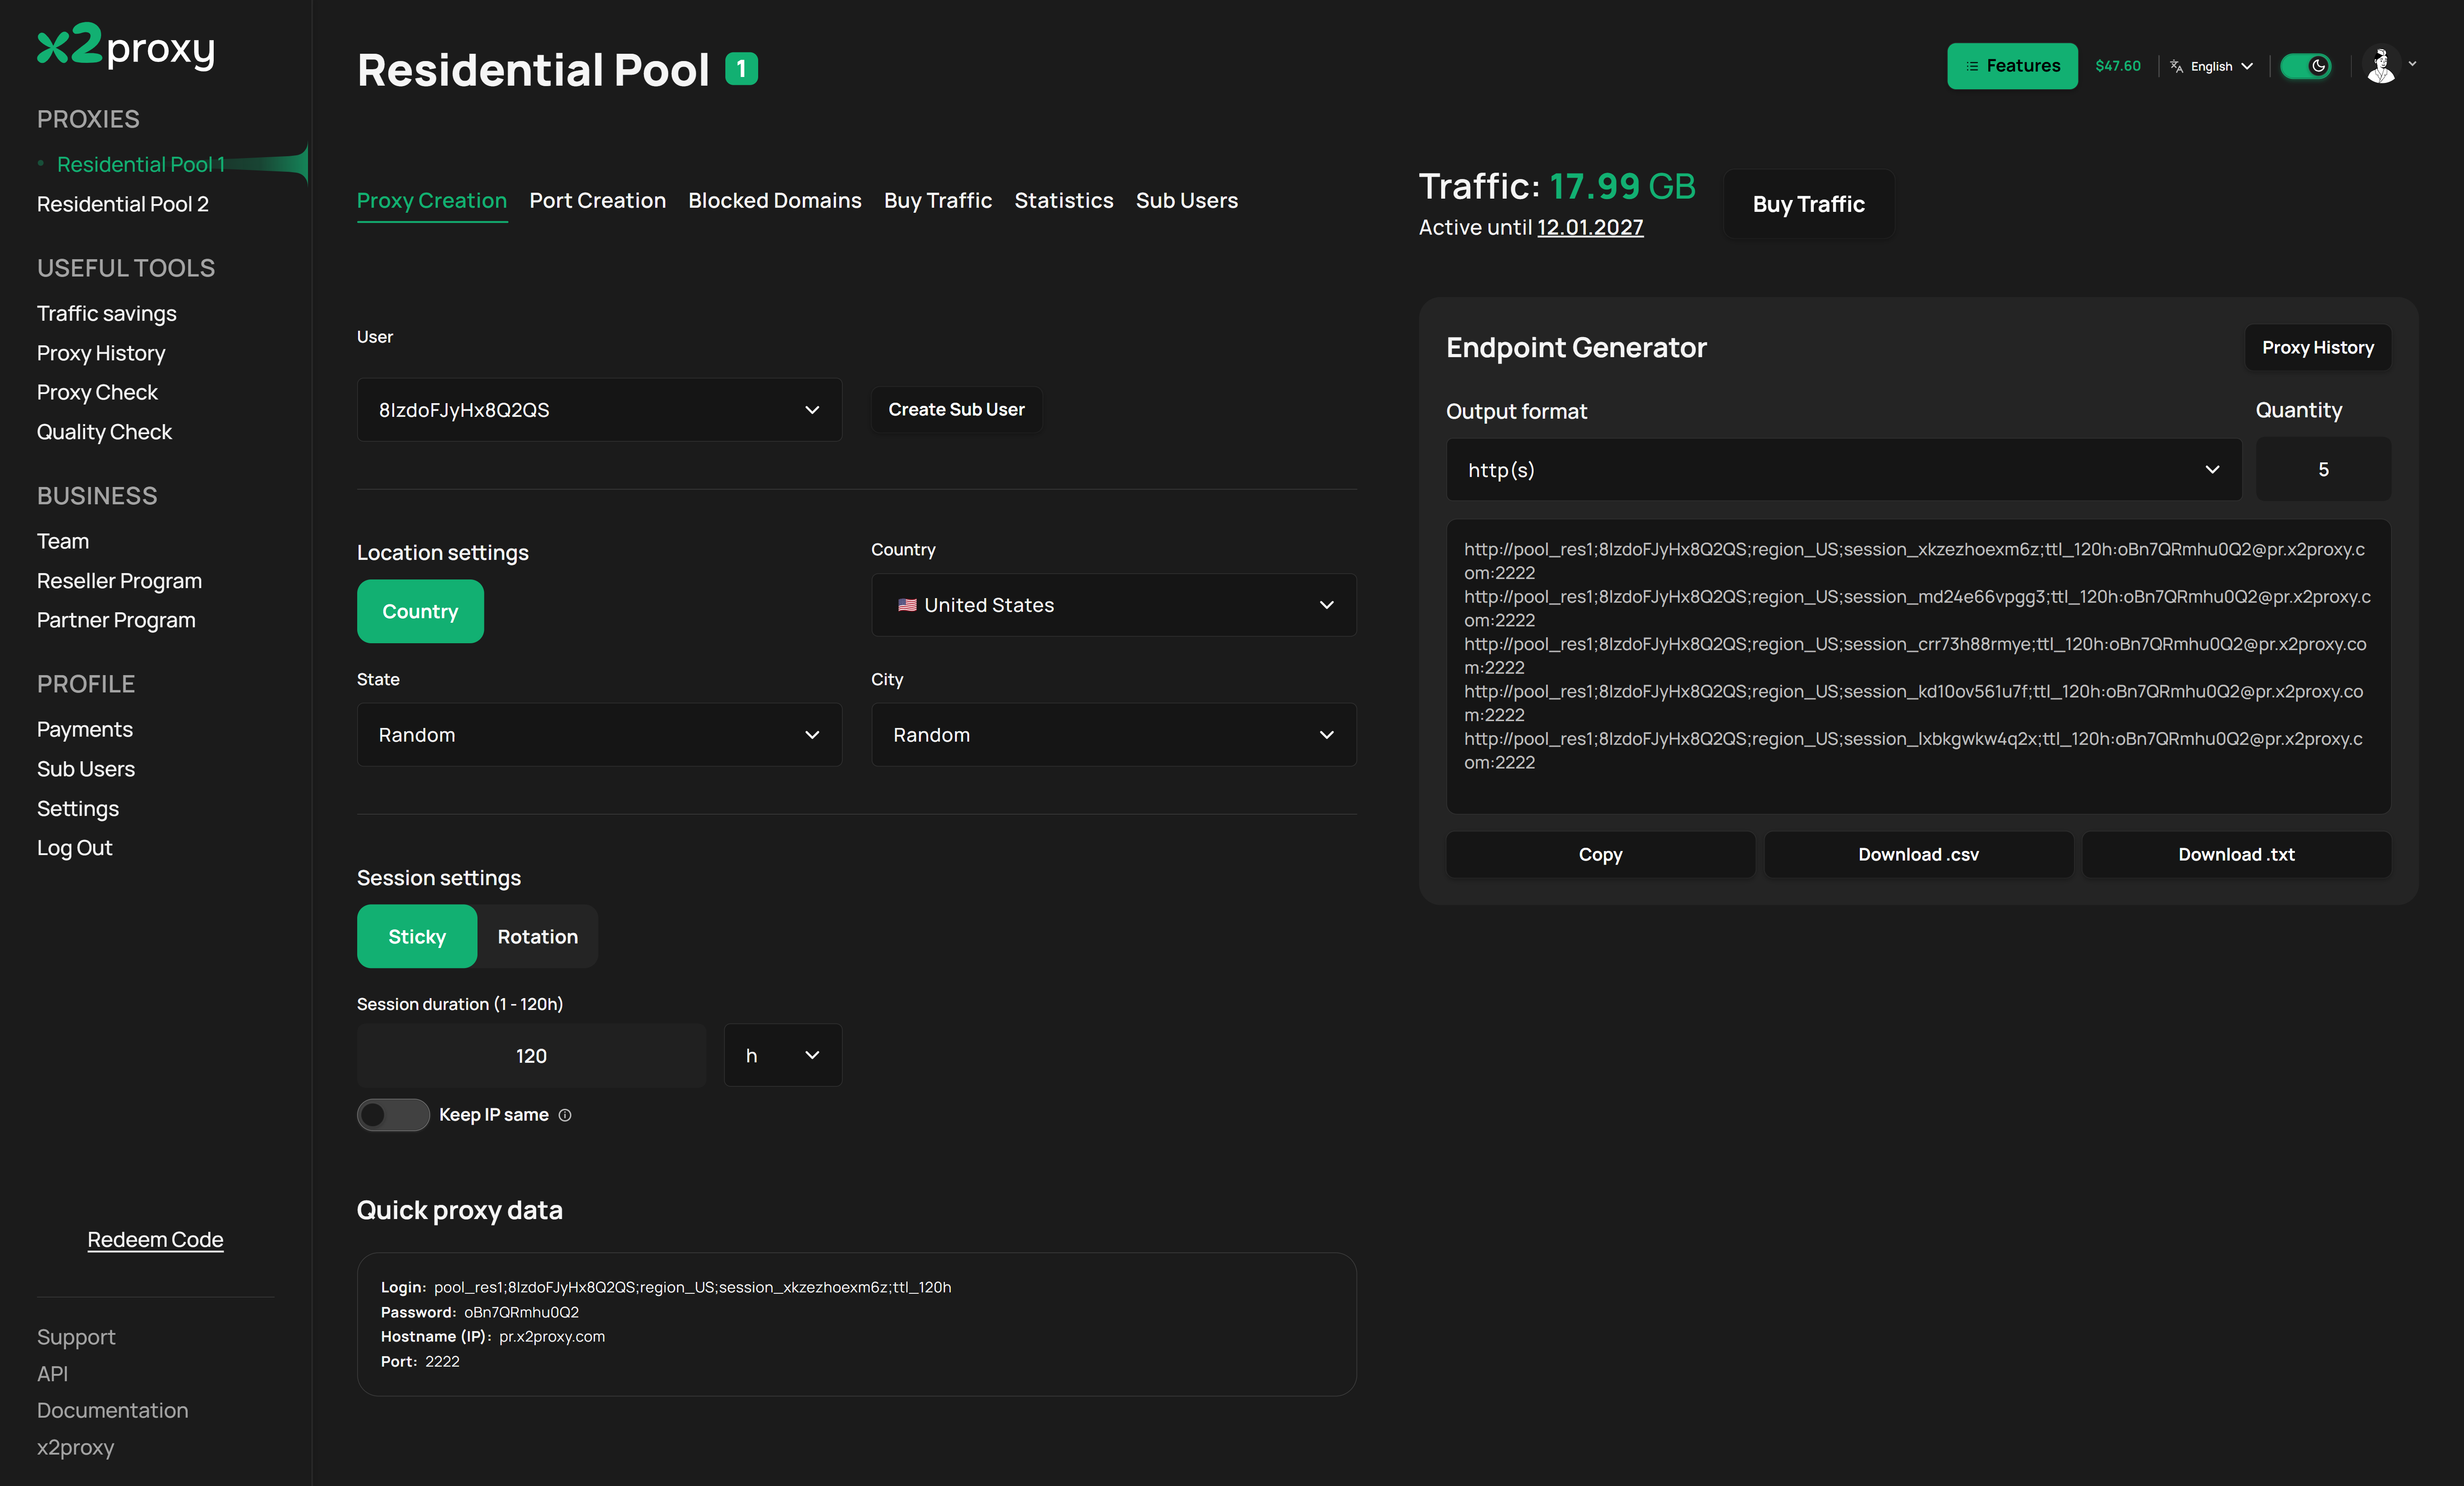Expand the State dropdown
2464x1486 pixels.
click(599, 735)
